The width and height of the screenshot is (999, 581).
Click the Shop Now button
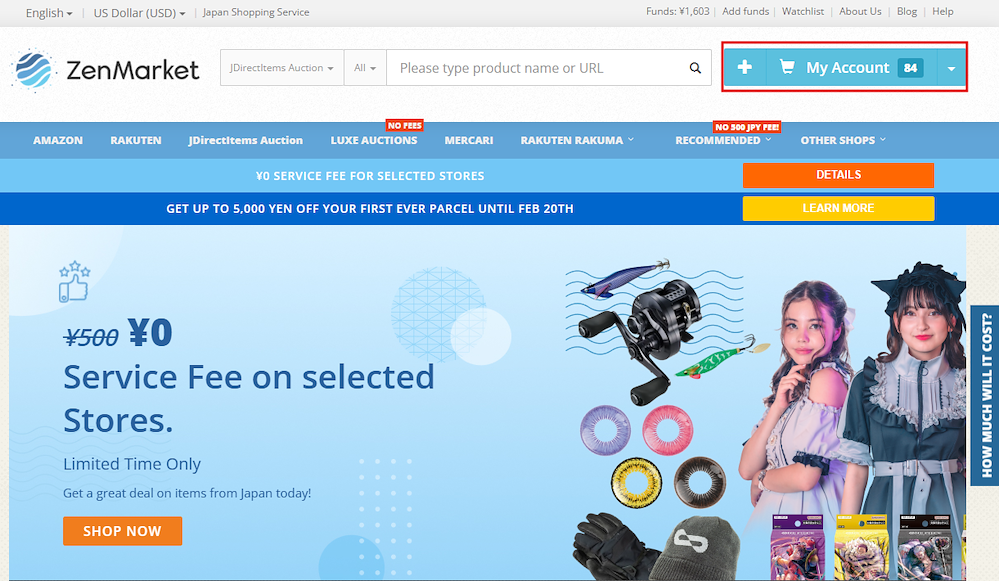(122, 531)
